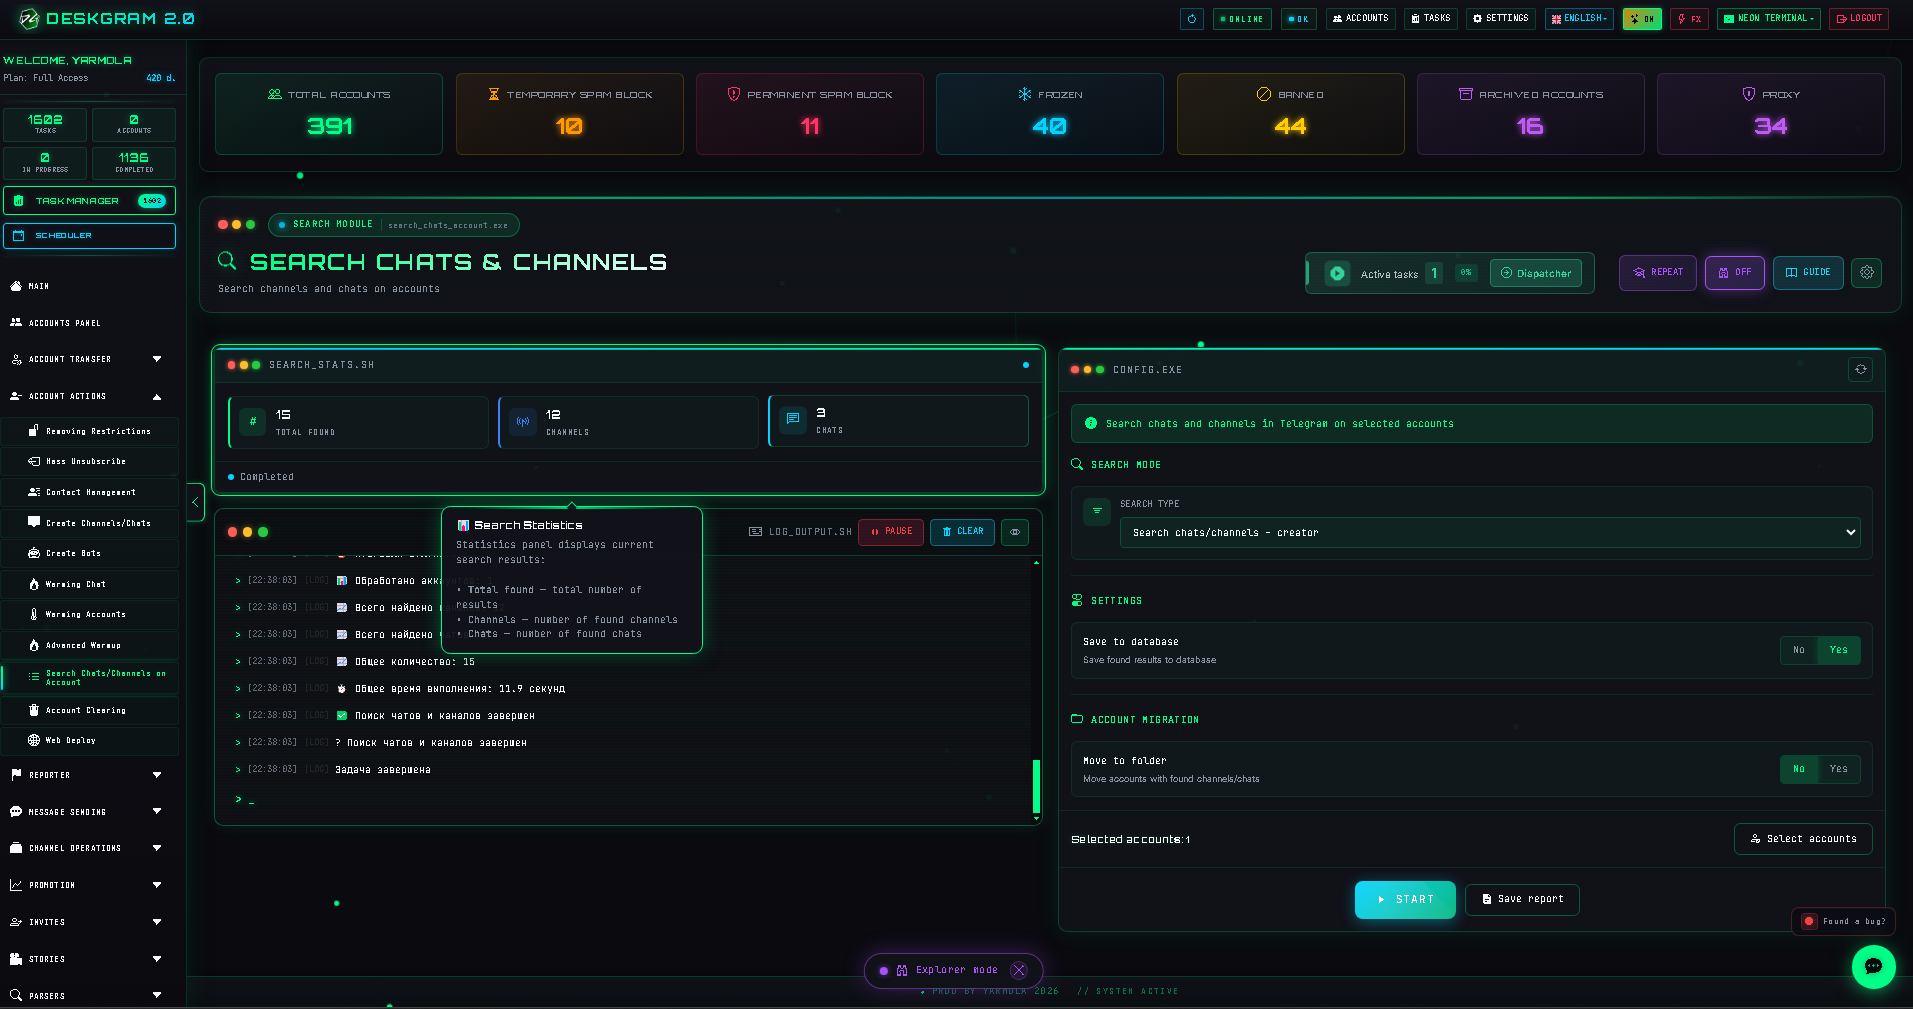The width and height of the screenshot is (1913, 1009).
Task: Set Save to database to Yes
Action: click(1838, 650)
